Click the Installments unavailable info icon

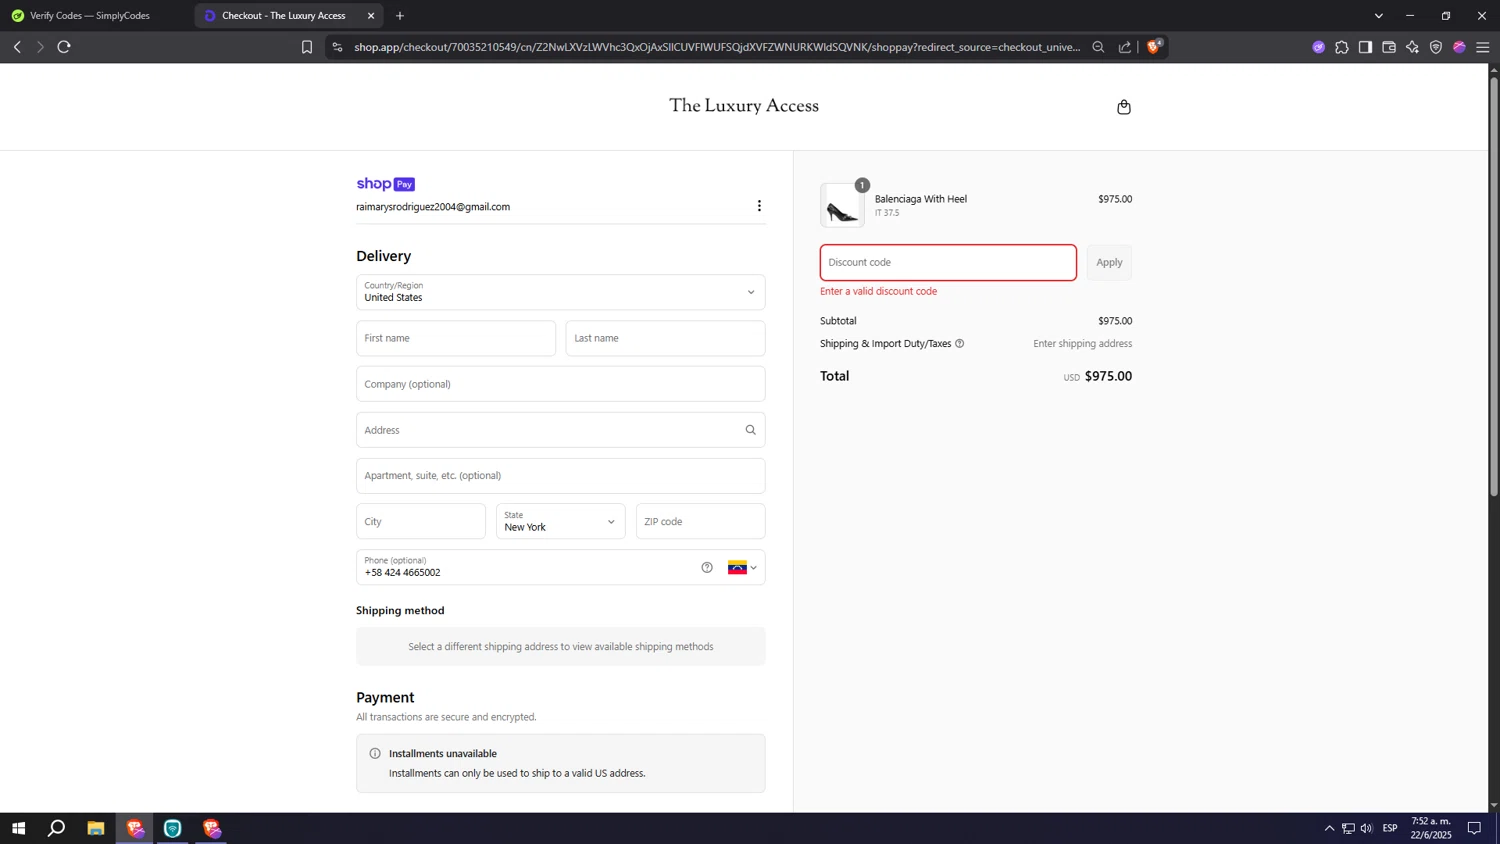tap(375, 754)
